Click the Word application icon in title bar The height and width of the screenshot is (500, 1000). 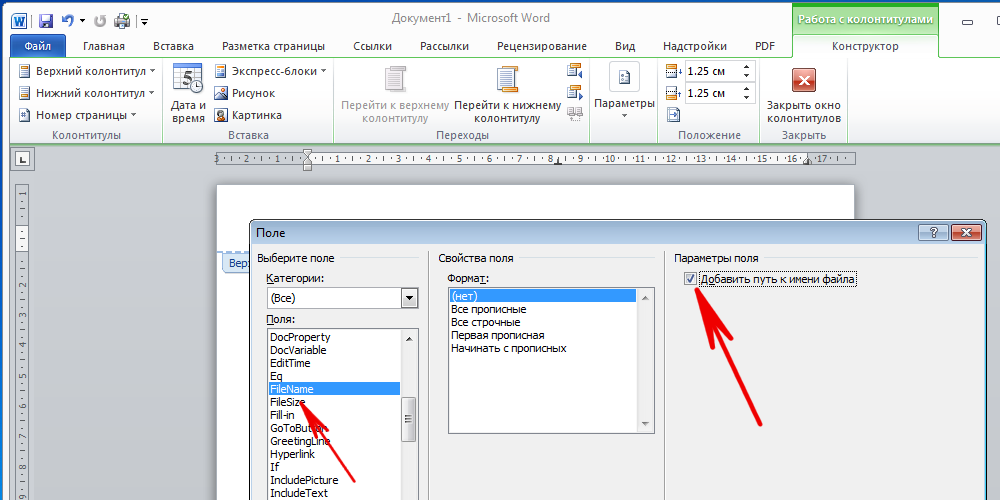[x=19, y=20]
